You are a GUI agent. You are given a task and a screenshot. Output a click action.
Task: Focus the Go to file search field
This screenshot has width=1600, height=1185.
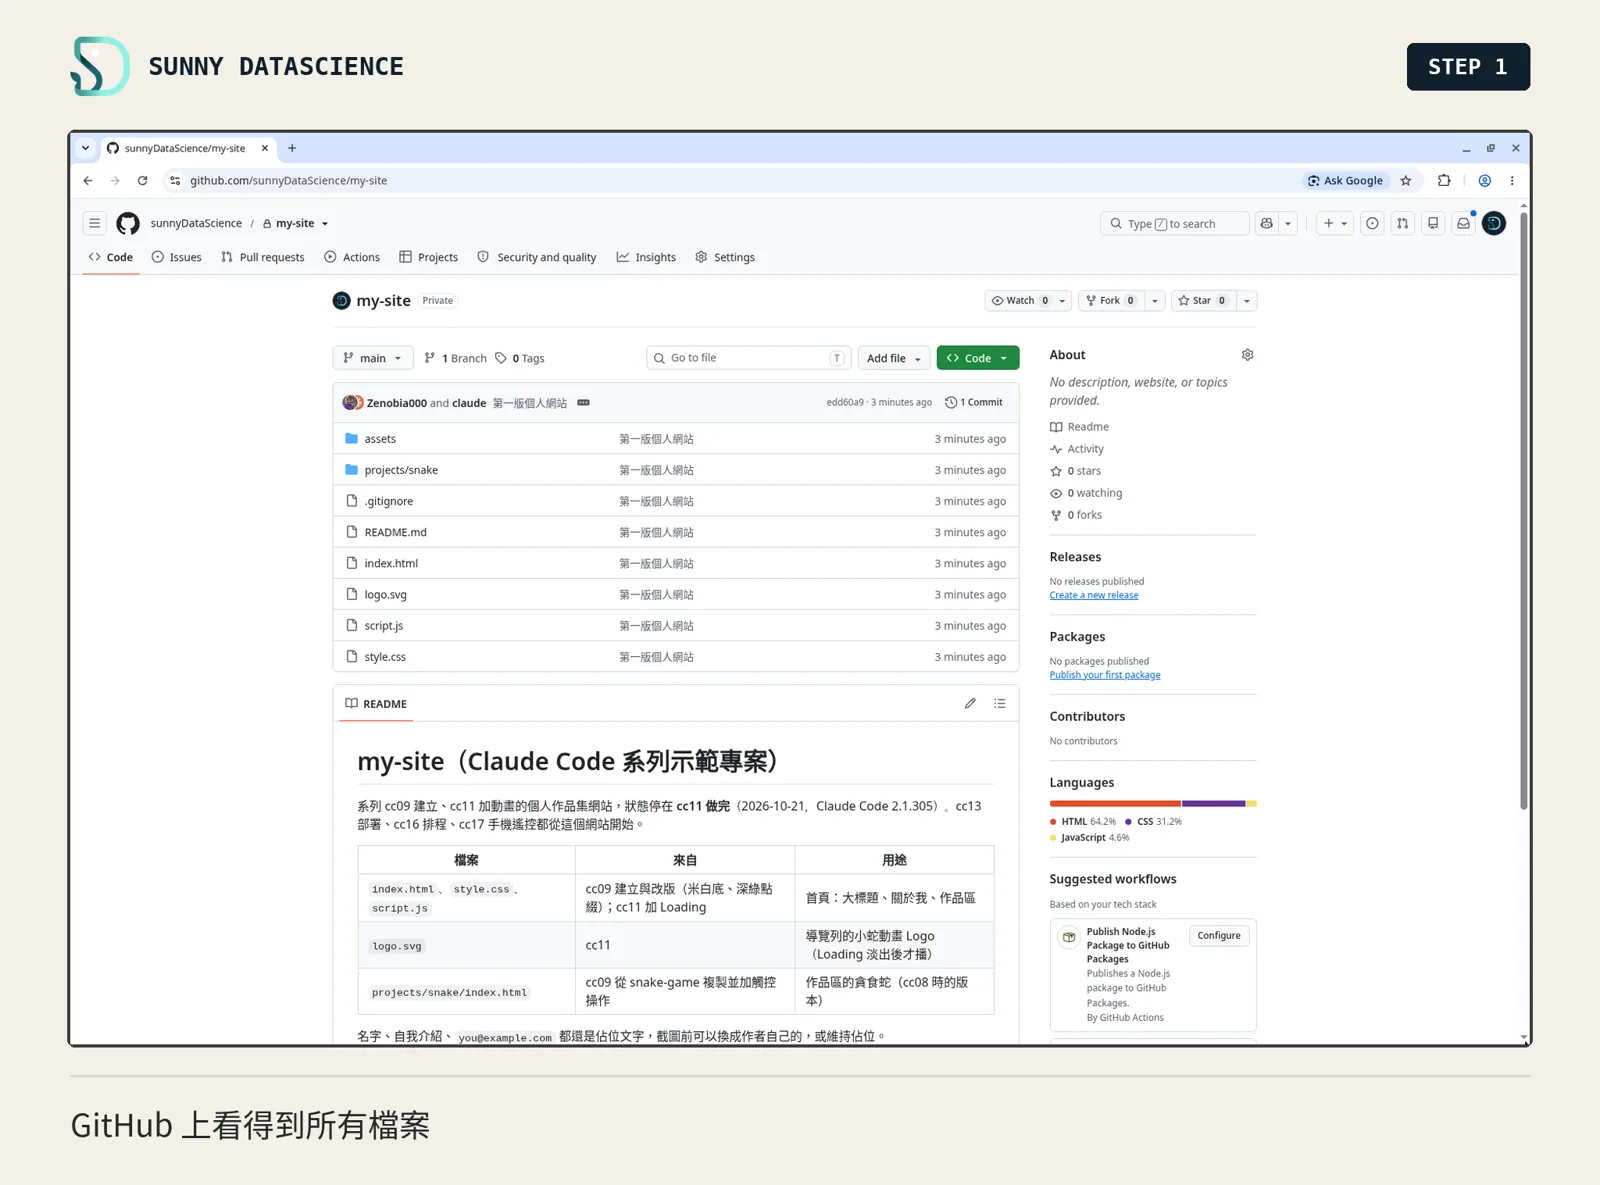(749, 358)
